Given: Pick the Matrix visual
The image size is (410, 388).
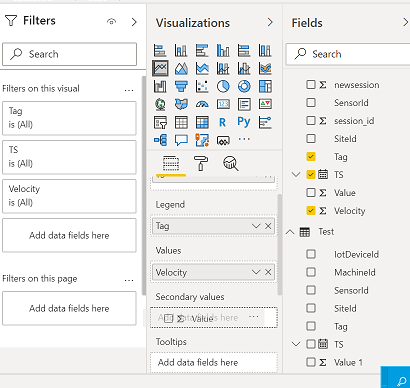Looking at the screenshot, I should coord(202,122).
